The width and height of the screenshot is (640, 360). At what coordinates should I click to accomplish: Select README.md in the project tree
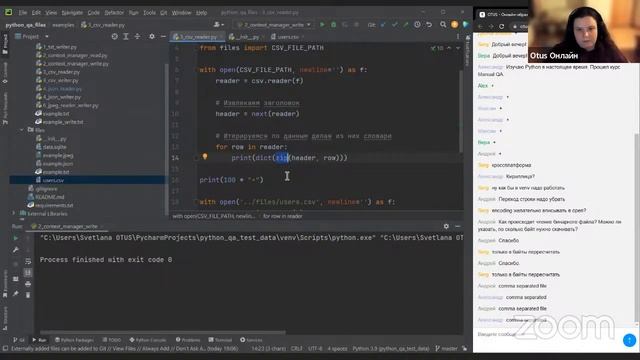tap(49, 197)
